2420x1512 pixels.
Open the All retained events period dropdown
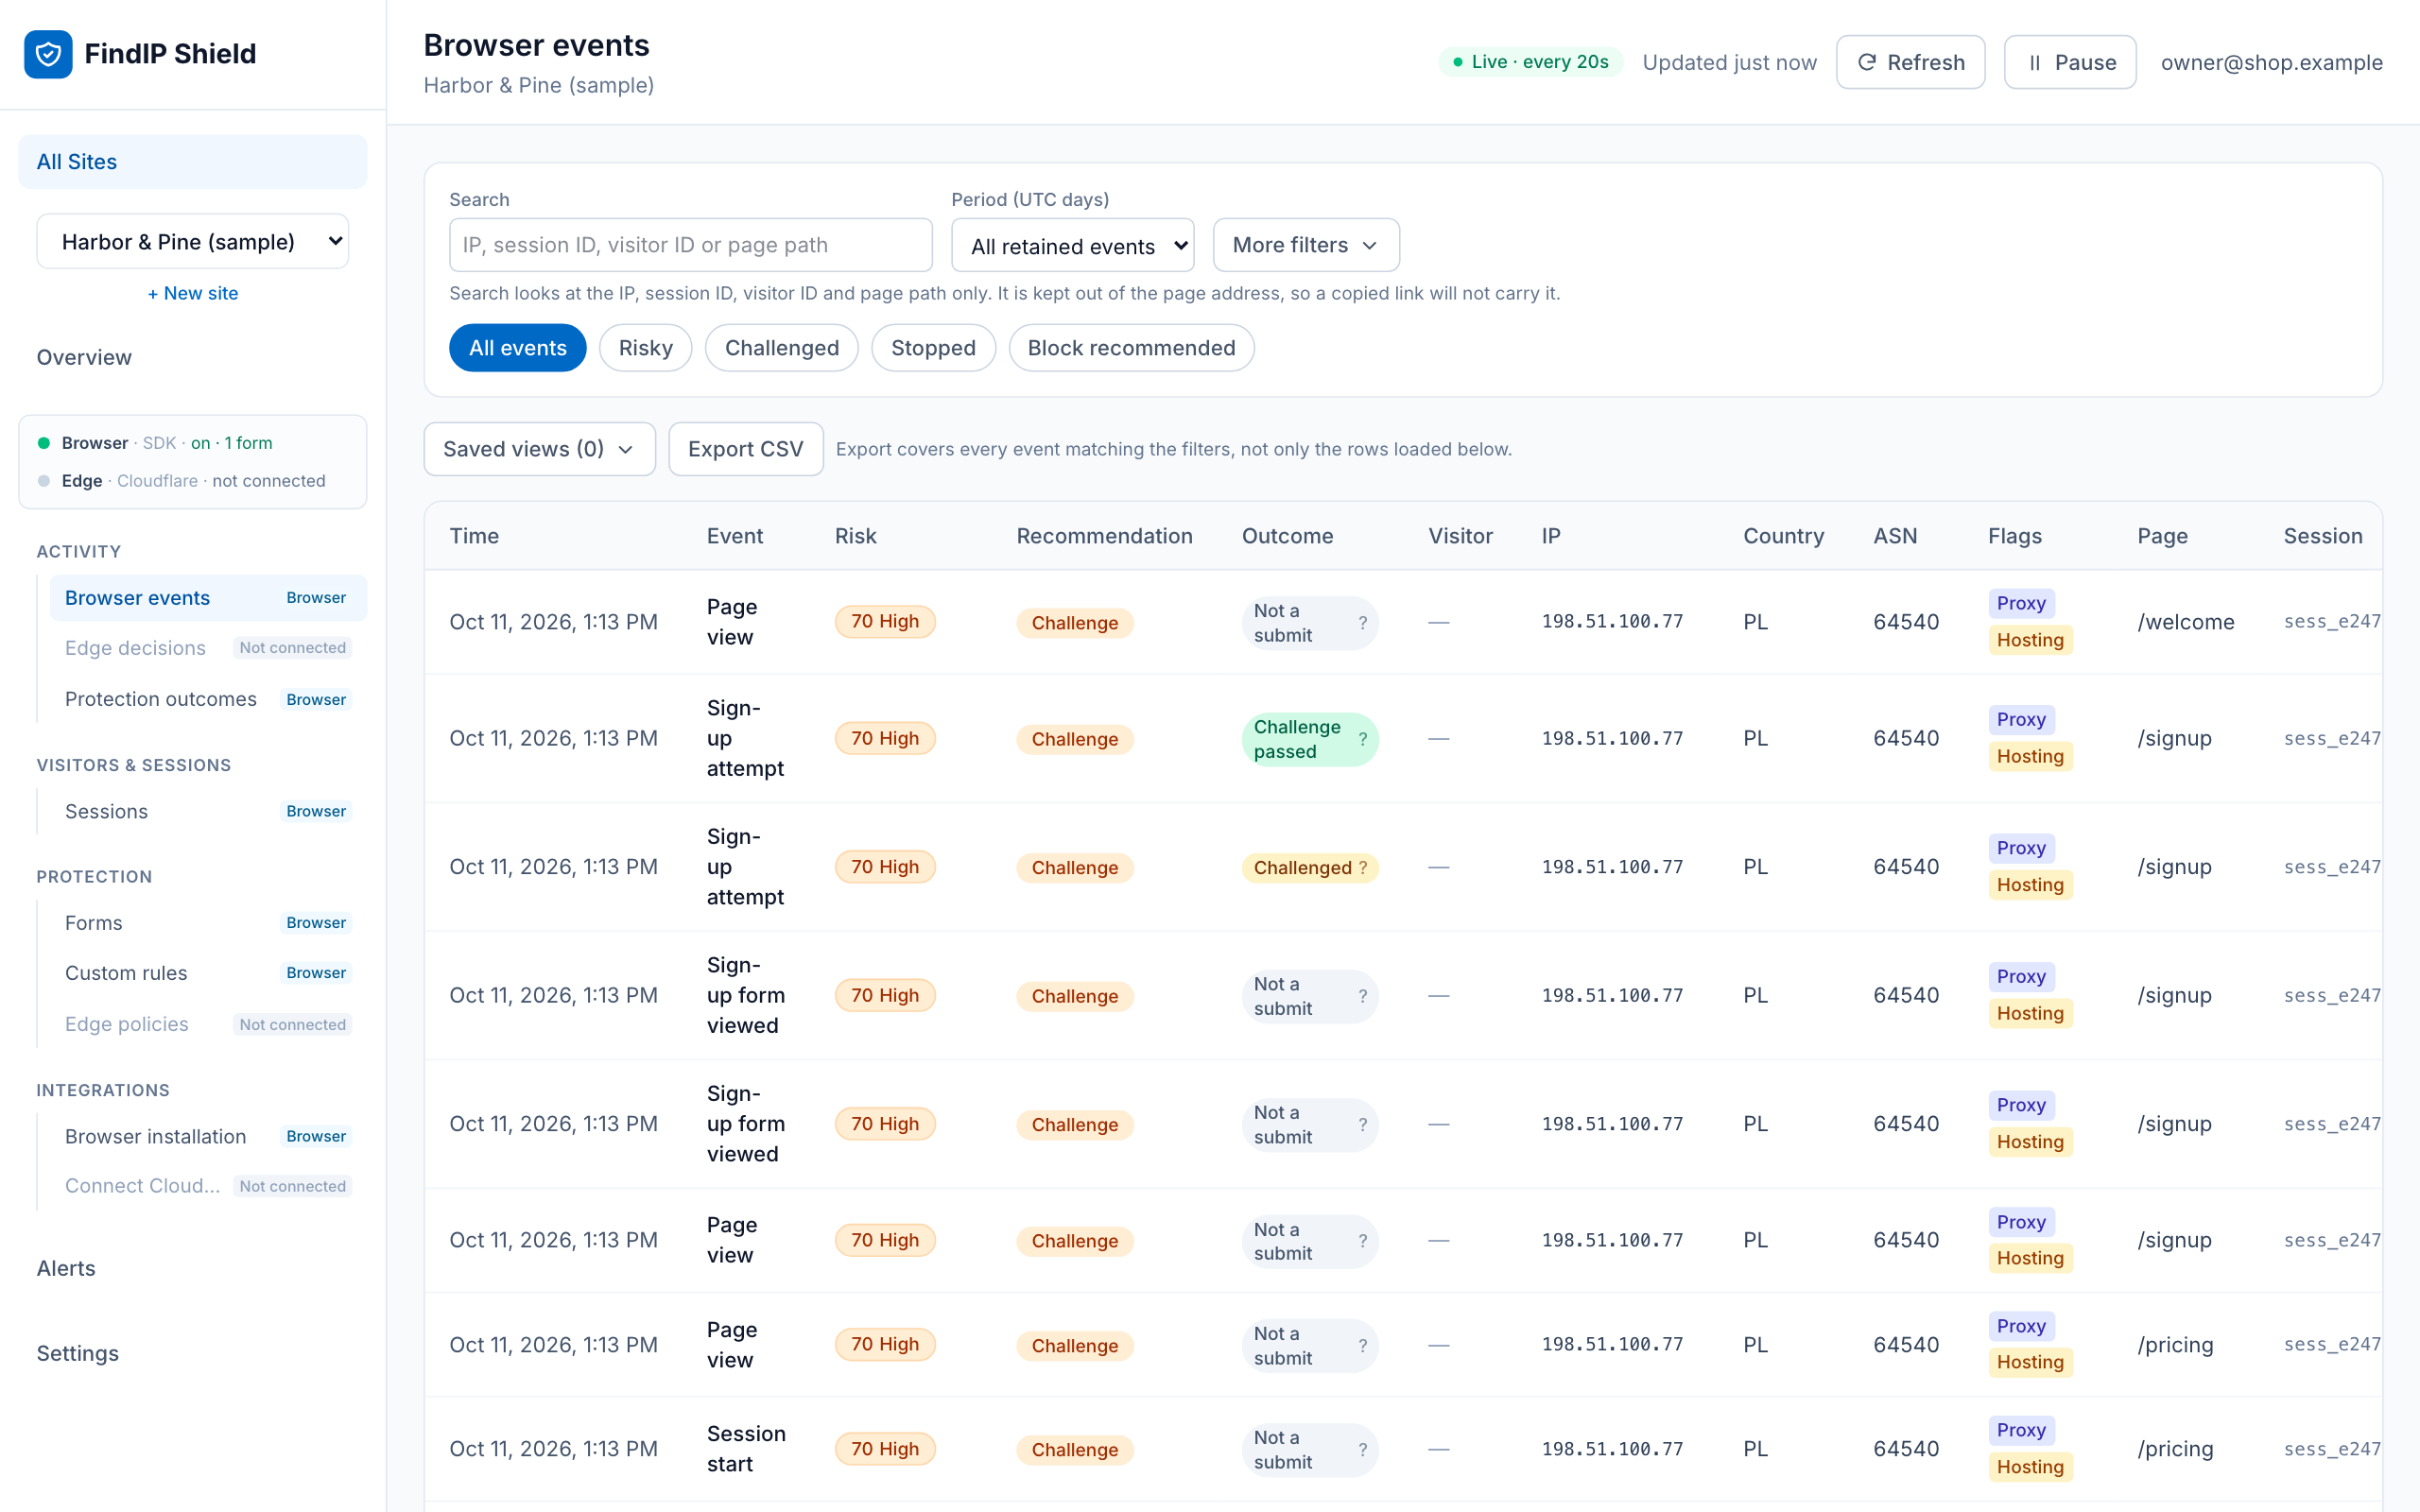[1073, 245]
